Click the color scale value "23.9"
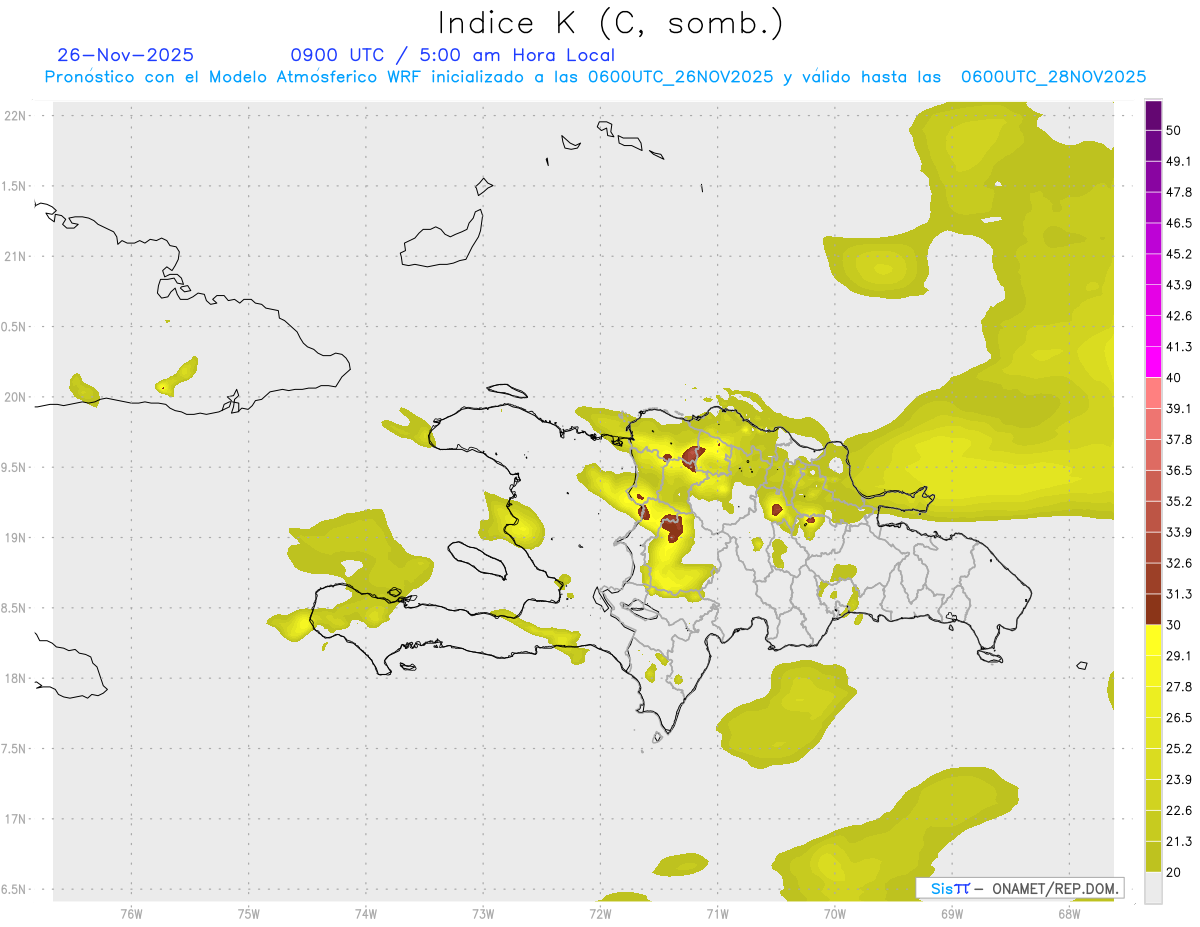This screenshot has height=927, width=1200. point(1179,780)
